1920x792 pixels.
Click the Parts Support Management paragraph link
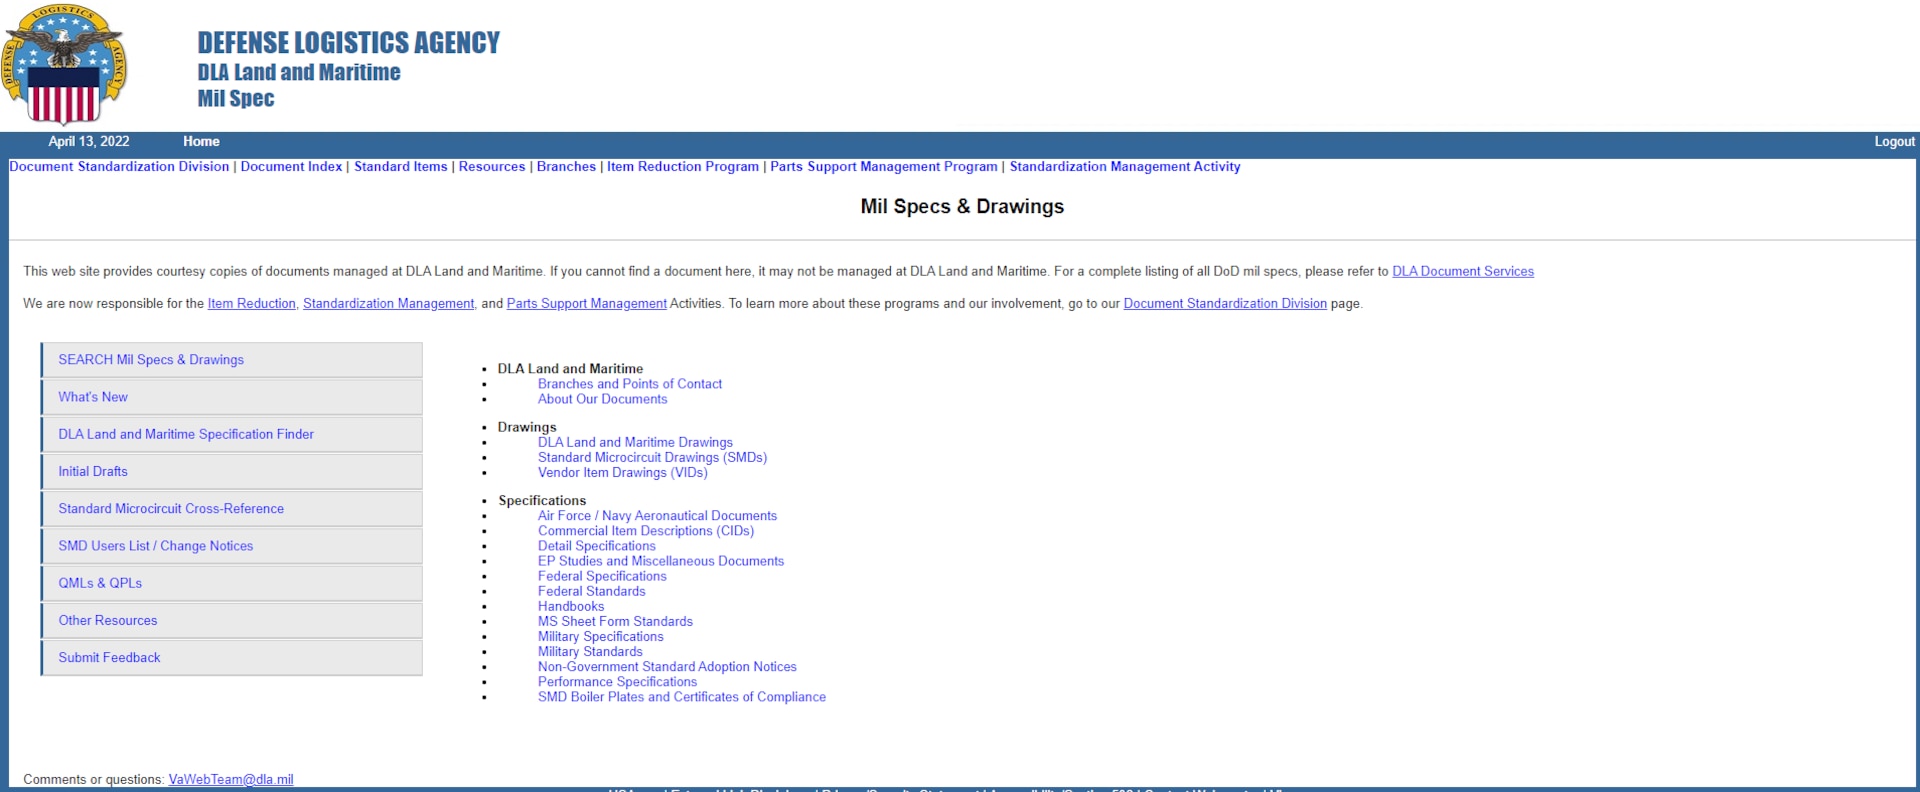(586, 304)
